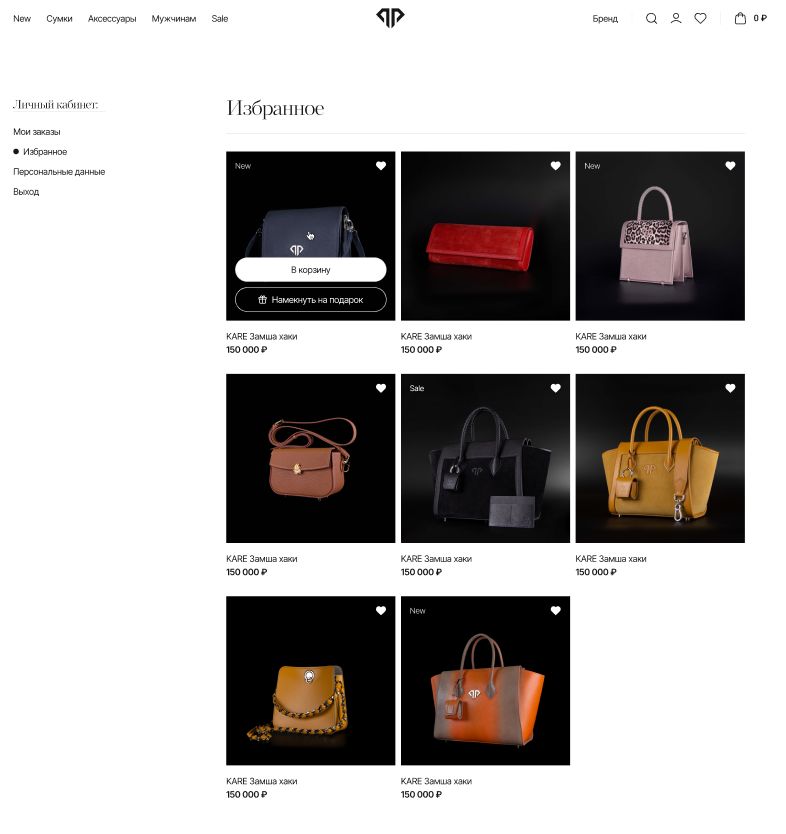Open the user account profile icon

click(x=675, y=19)
